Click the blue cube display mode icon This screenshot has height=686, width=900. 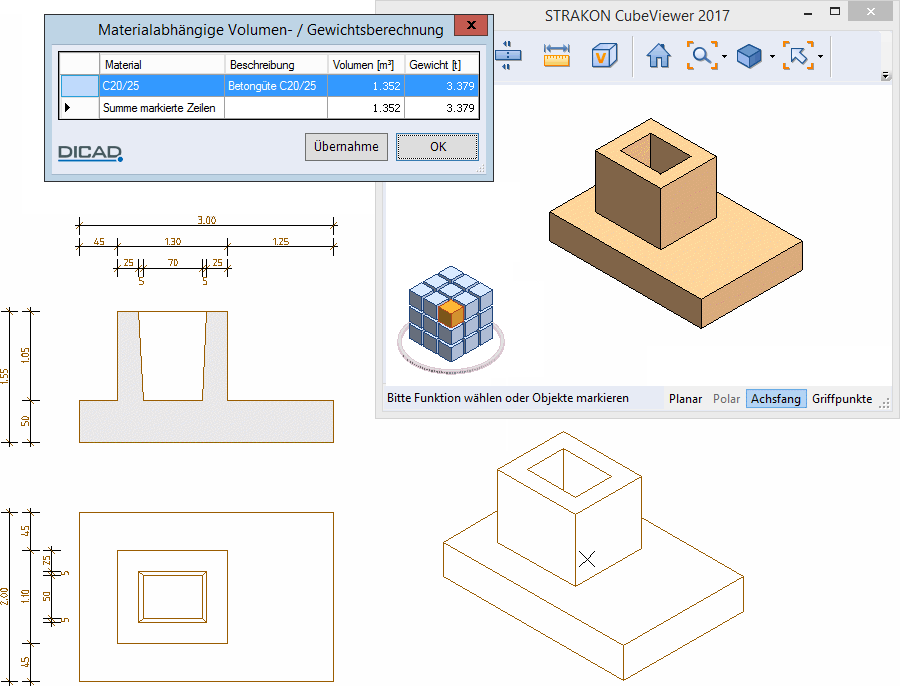pos(748,56)
